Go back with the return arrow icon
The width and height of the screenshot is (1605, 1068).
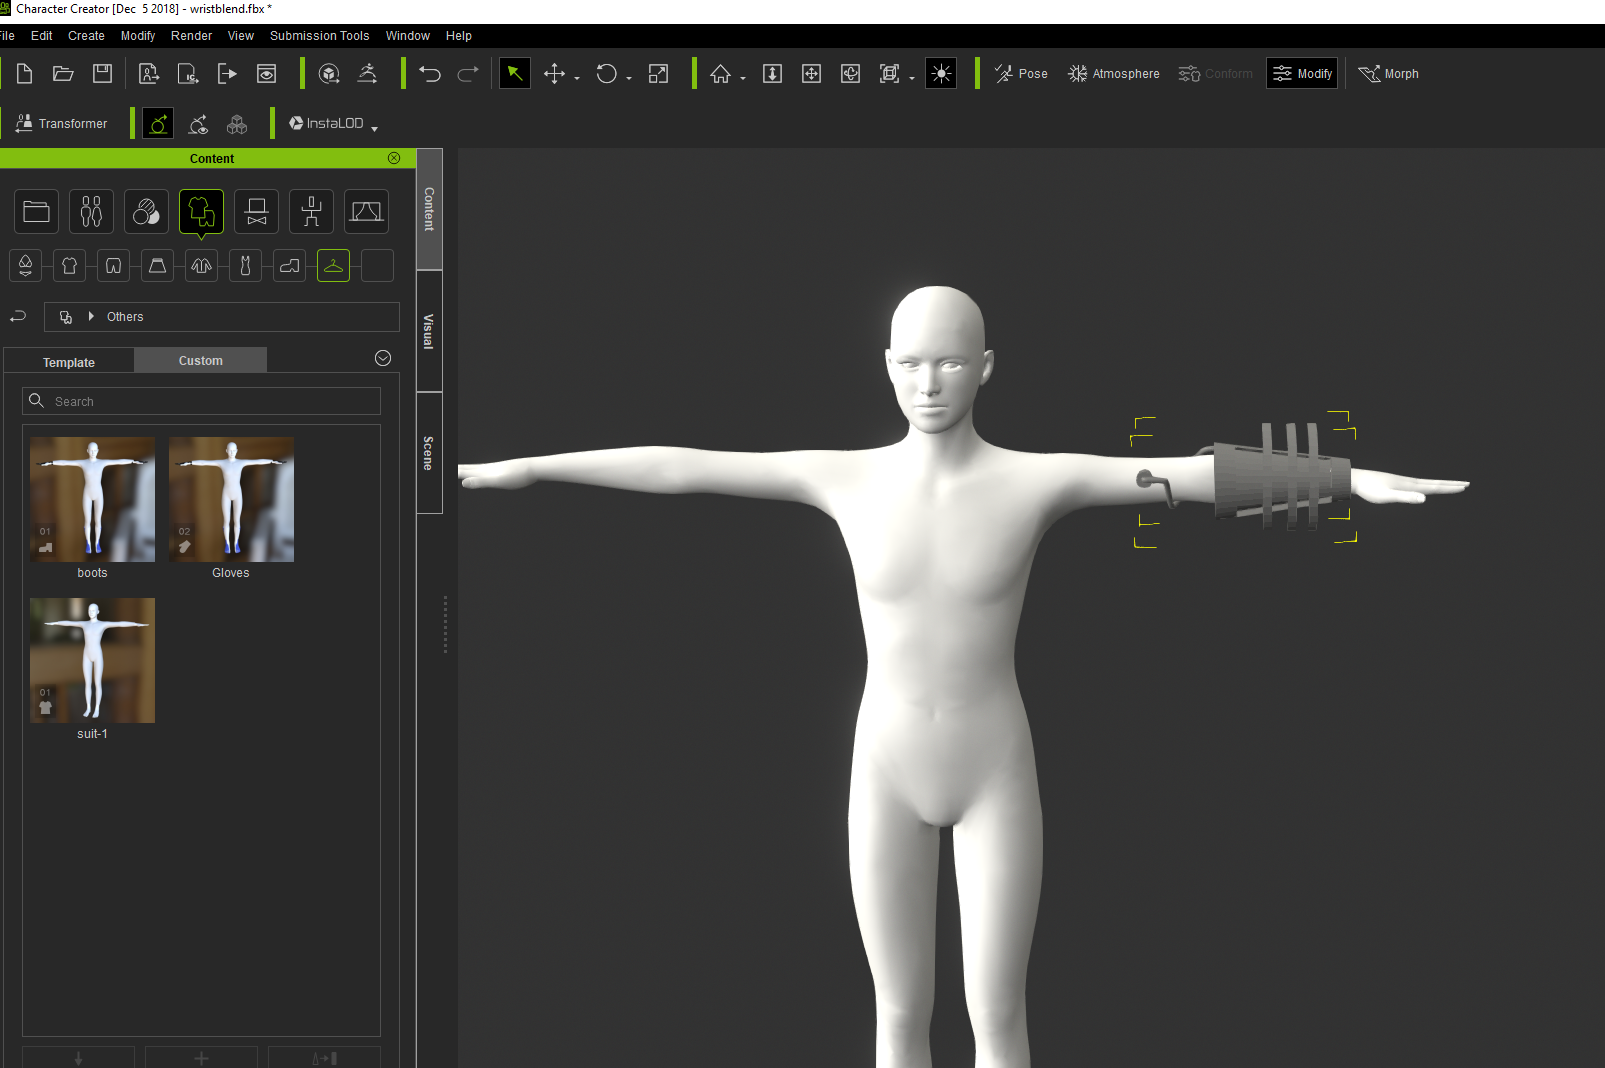(x=18, y=316)
